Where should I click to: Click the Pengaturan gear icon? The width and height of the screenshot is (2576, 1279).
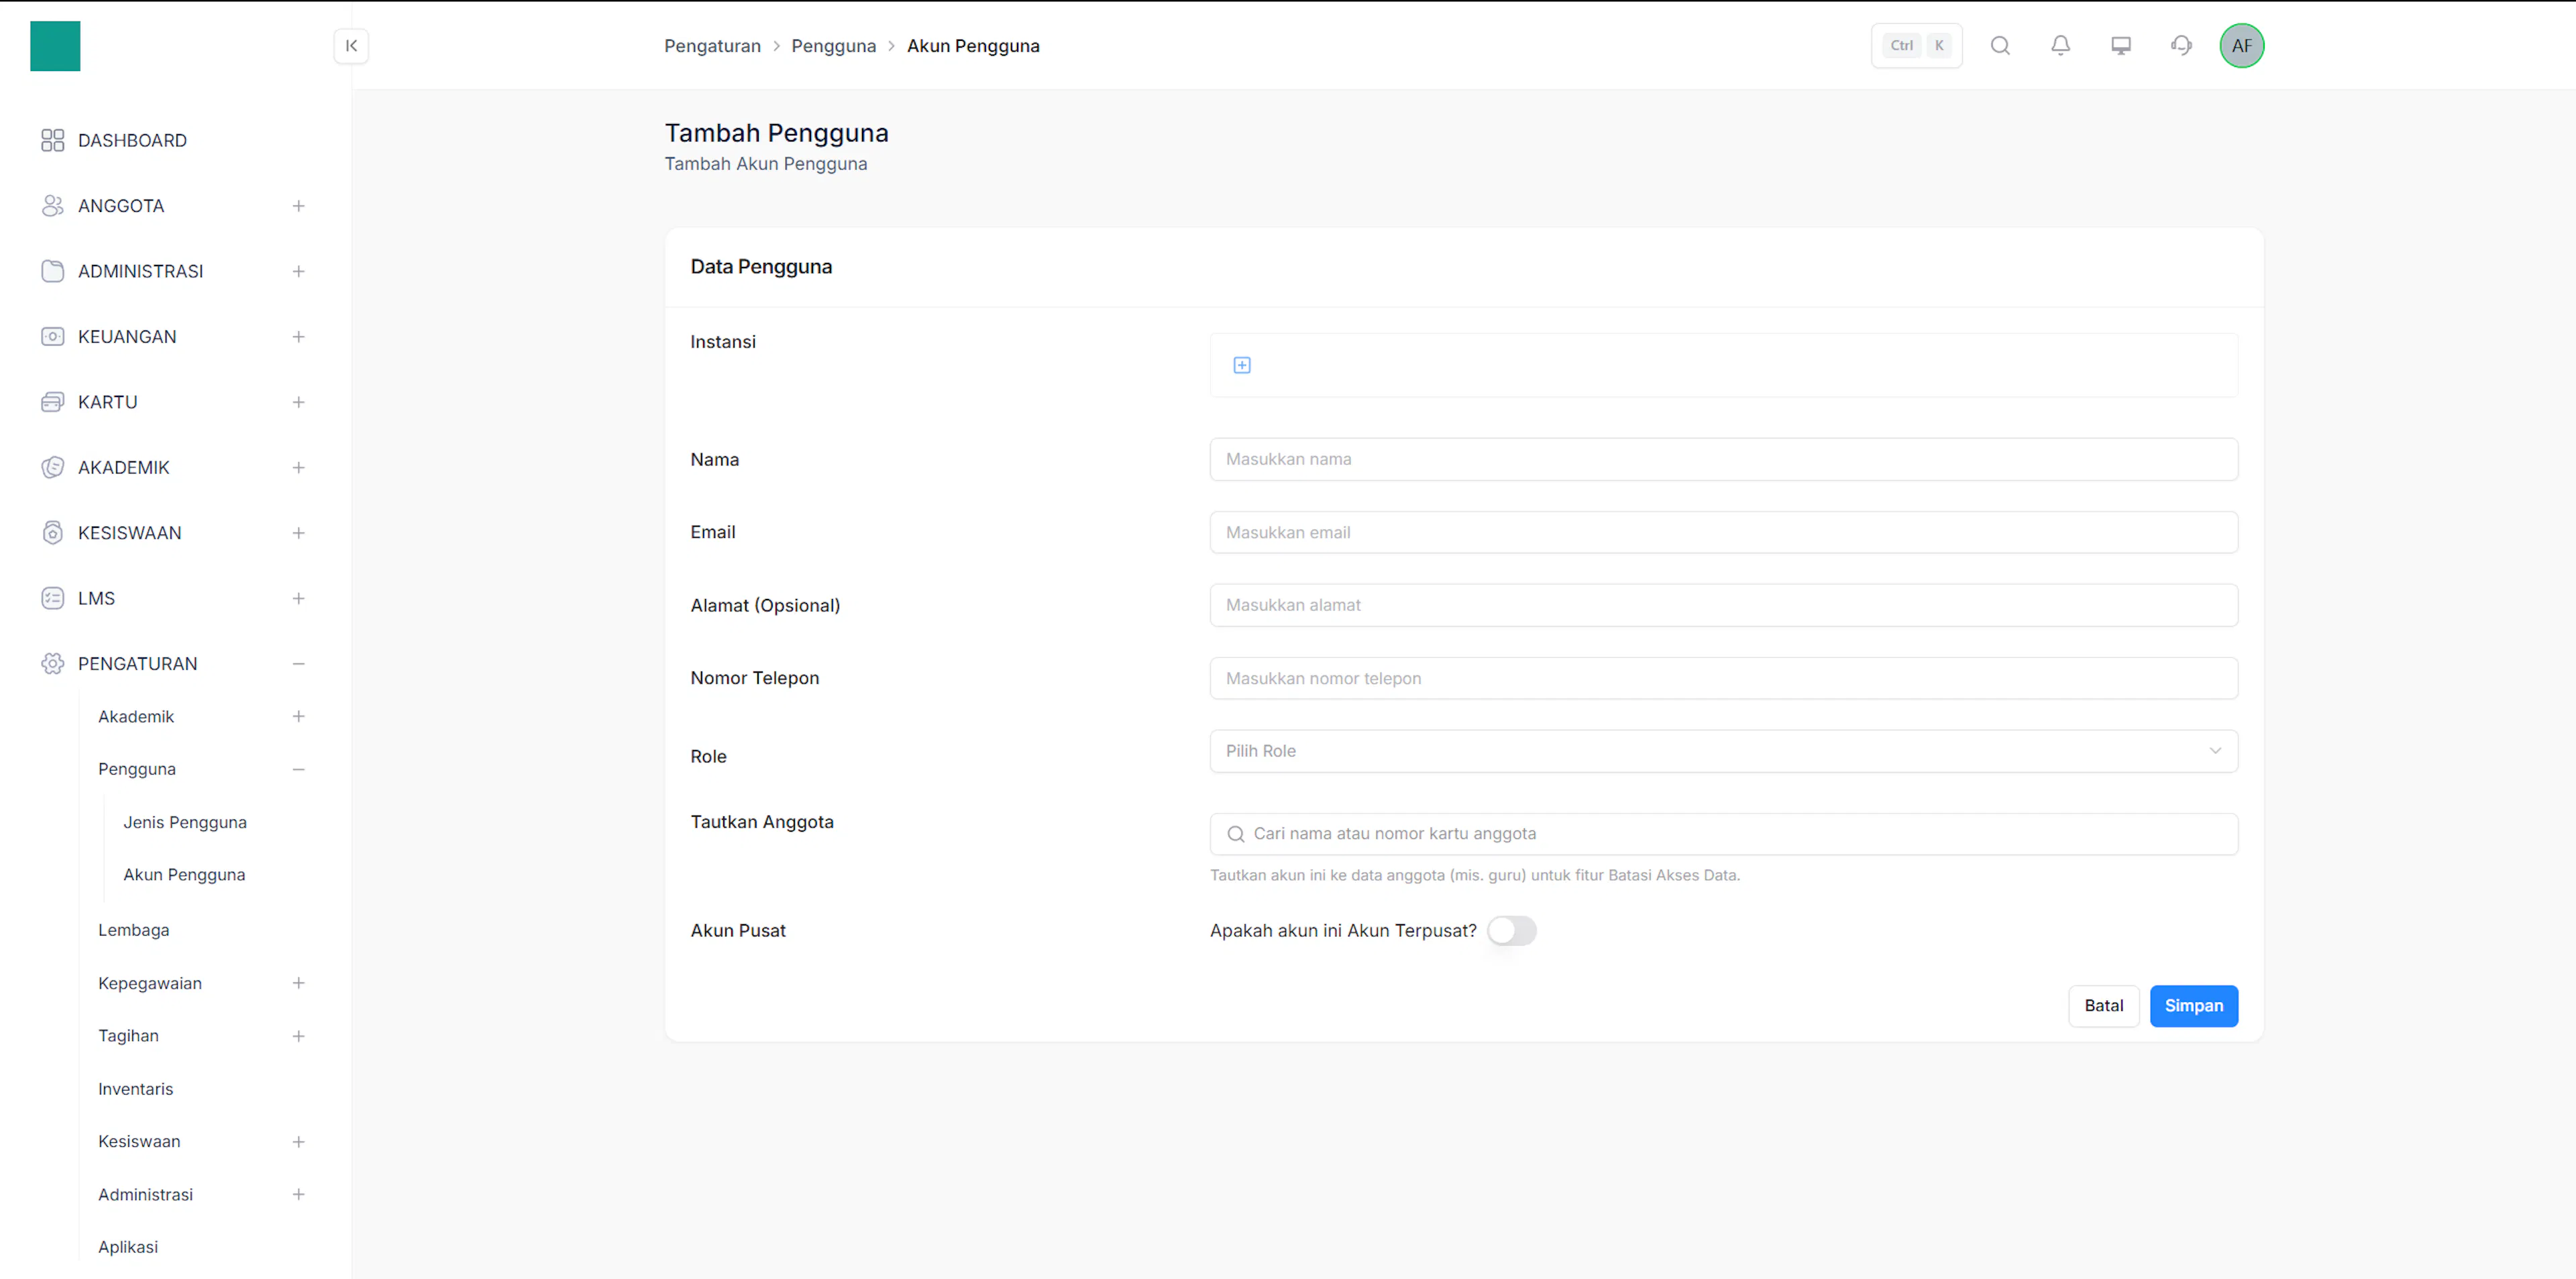click(53, 664)
